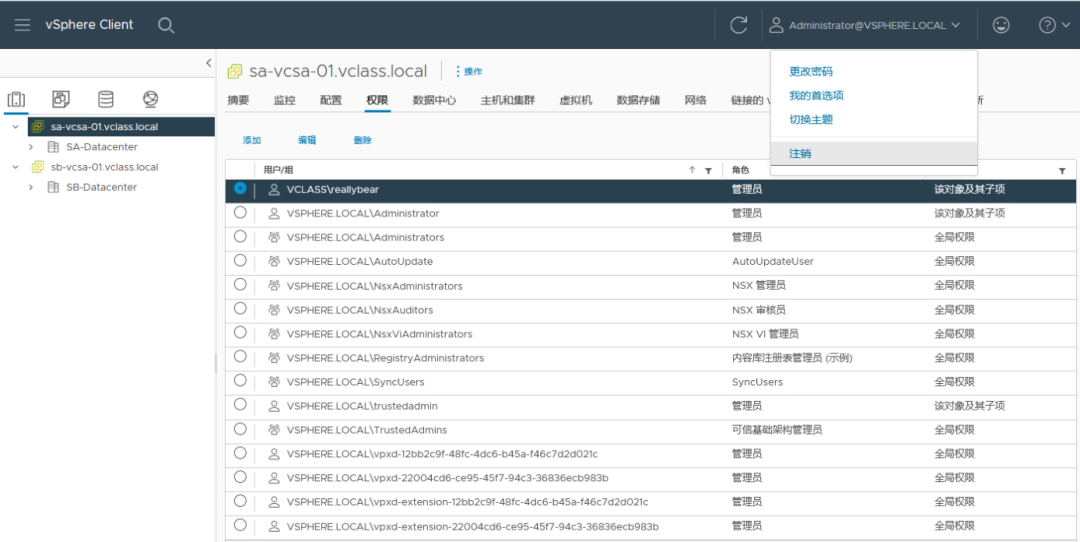The height and width of the screenshot is (542, 1080).
Task: Open the 数据存储 tab
Action: point(638,100)
